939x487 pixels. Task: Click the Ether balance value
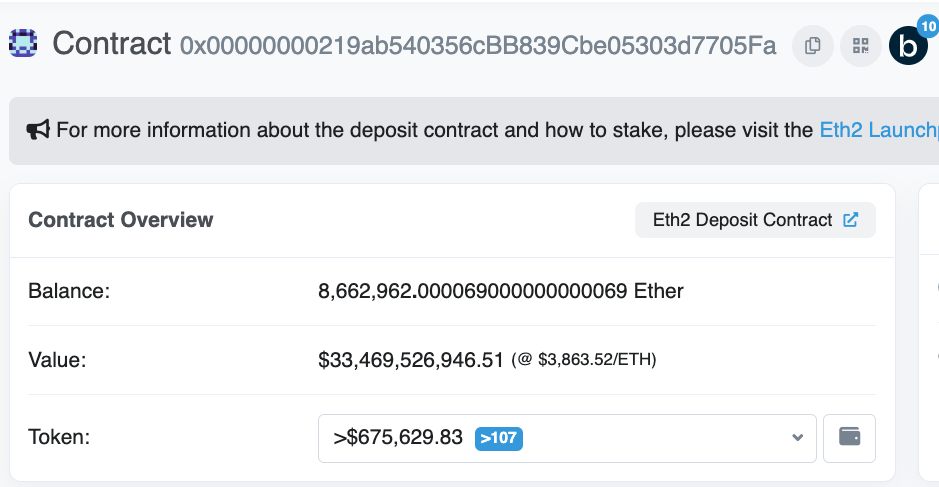[x=501, y=291]
